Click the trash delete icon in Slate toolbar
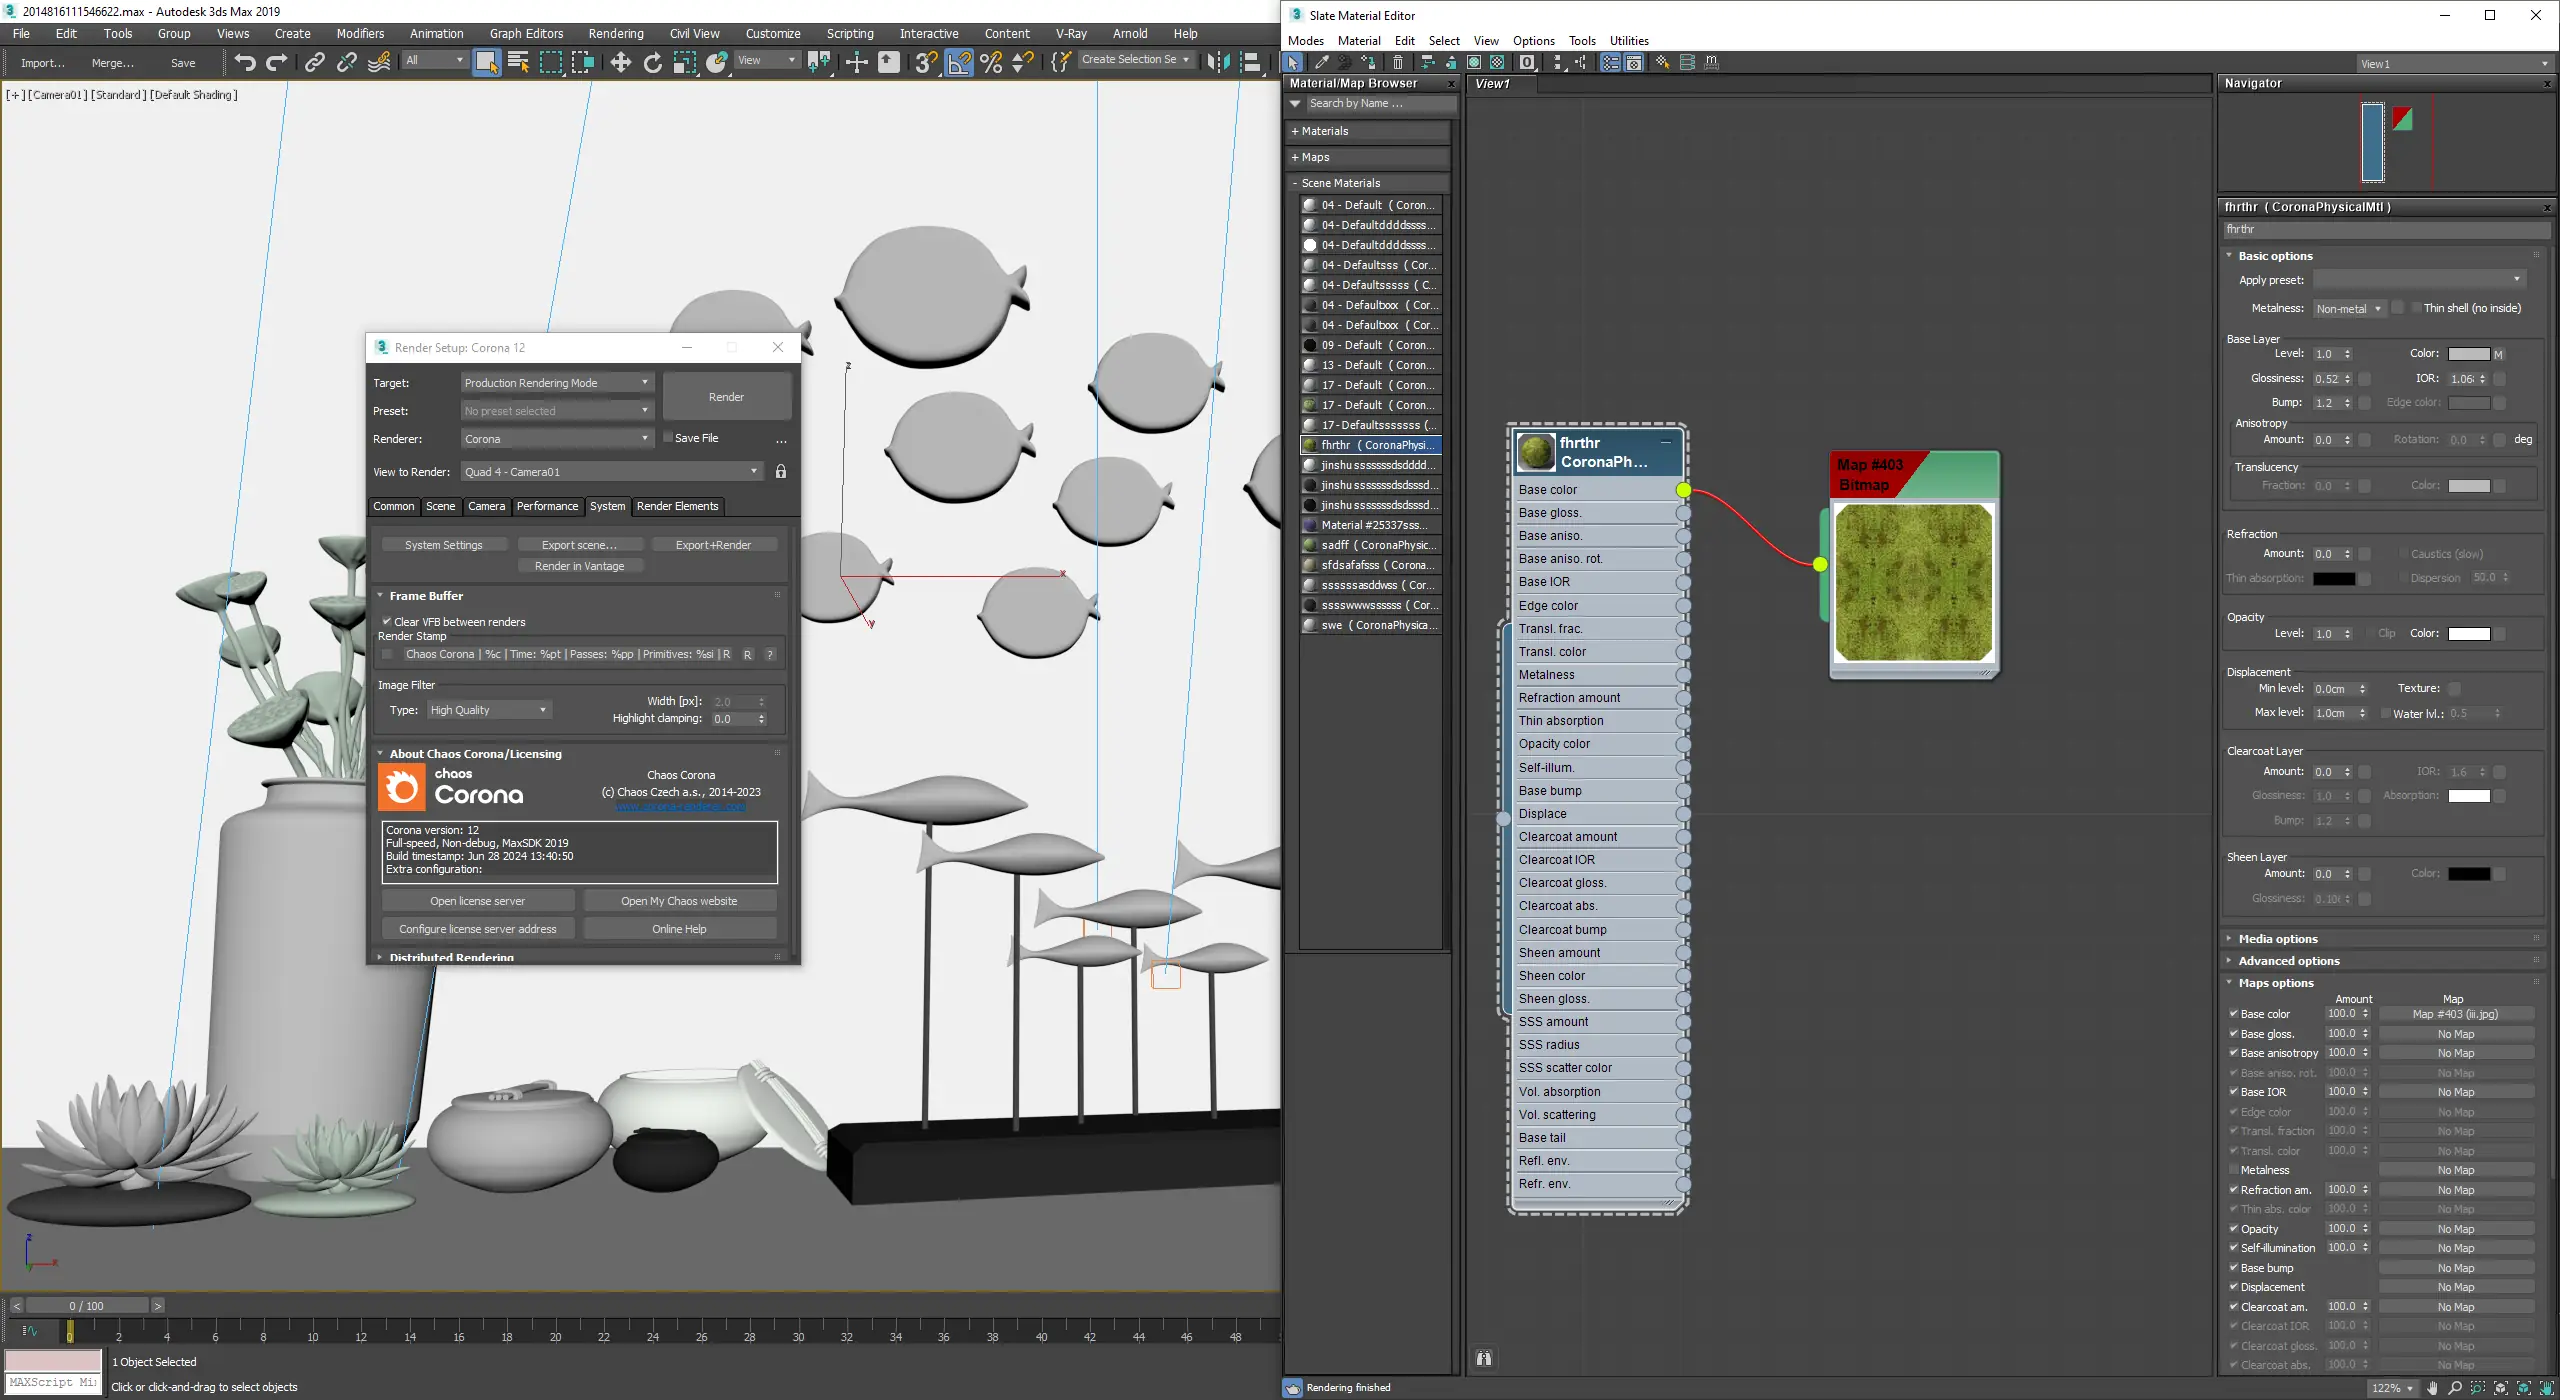The height and width of the screenshot is (1400, 2560). point(1398,62)
